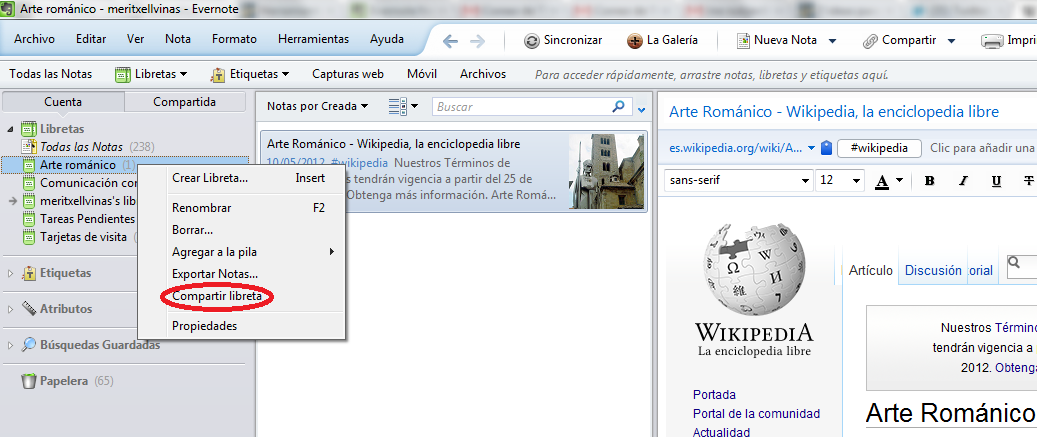Select Todas las Notas shortcut
This screenshot has width=1037, height=437.
click(x=51, y=74)
